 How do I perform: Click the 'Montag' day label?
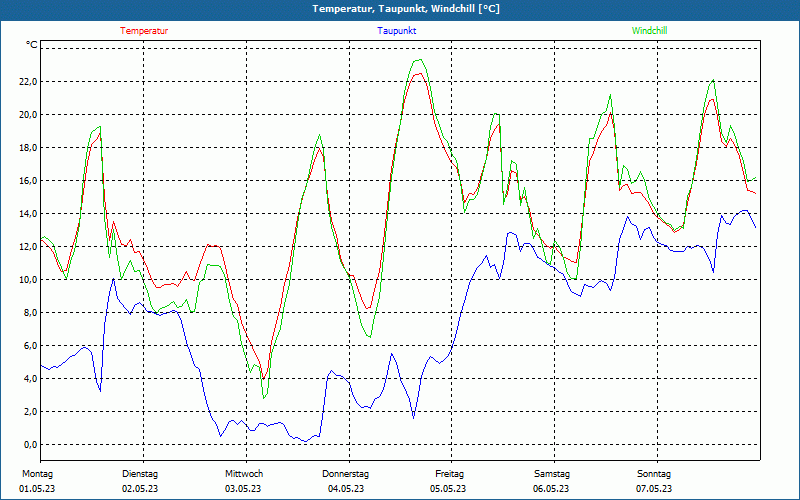[x=37, y=474]
